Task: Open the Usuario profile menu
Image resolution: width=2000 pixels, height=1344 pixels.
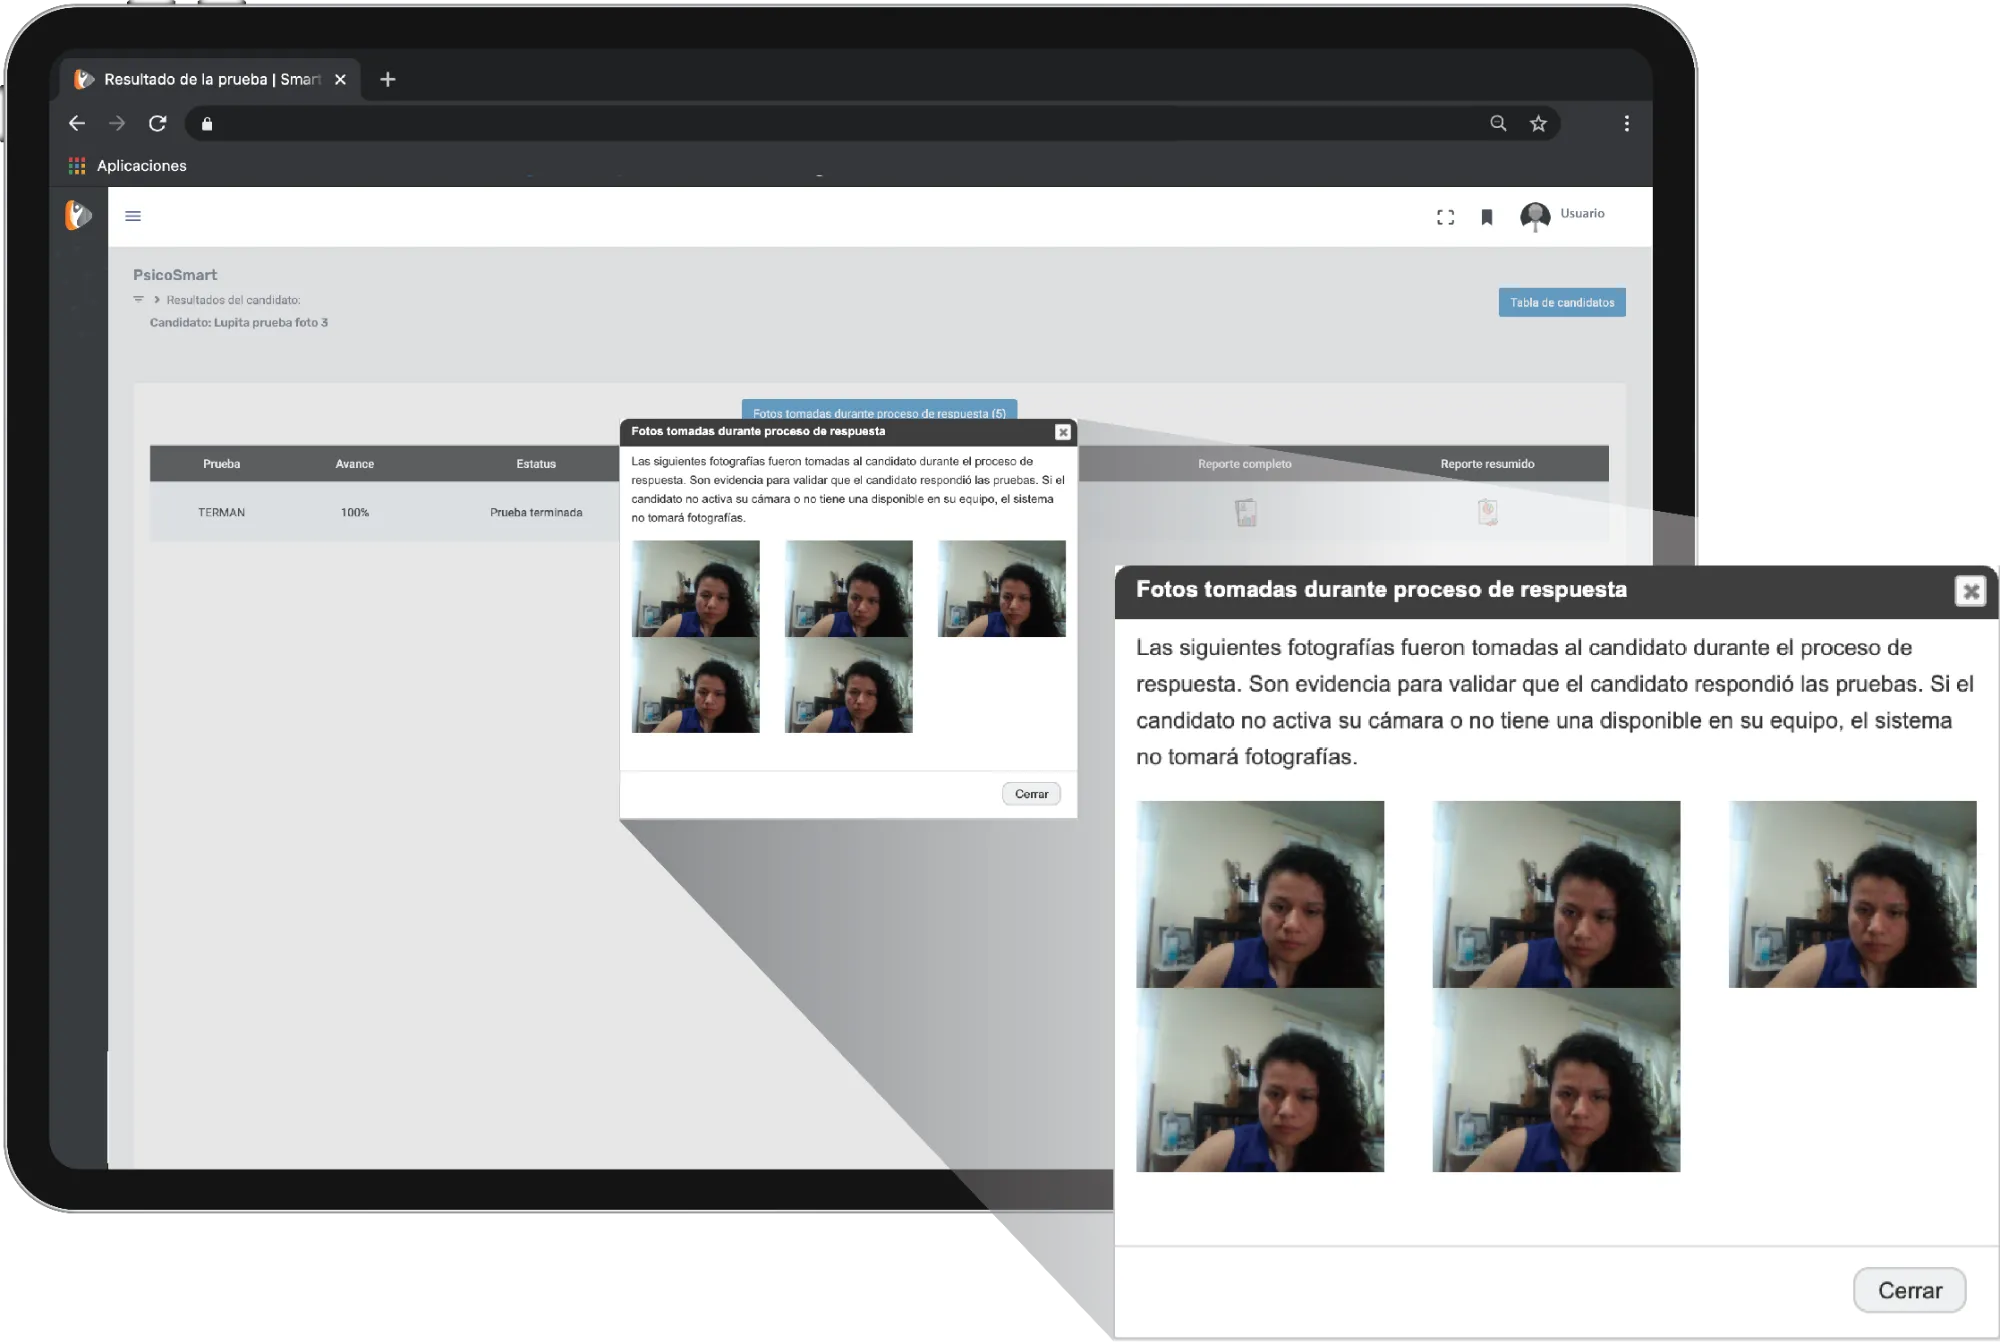Action: (x=1562, y=215)
